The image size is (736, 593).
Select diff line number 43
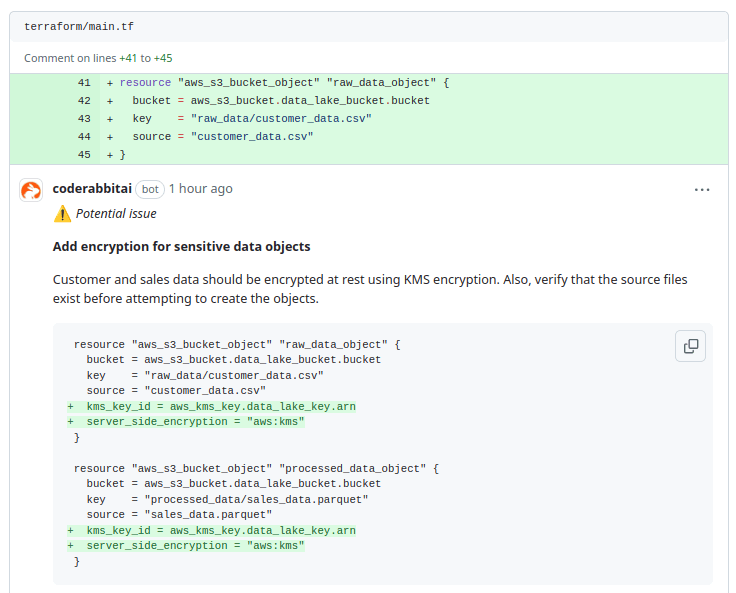pyautogui.click(x=84, y=118)
